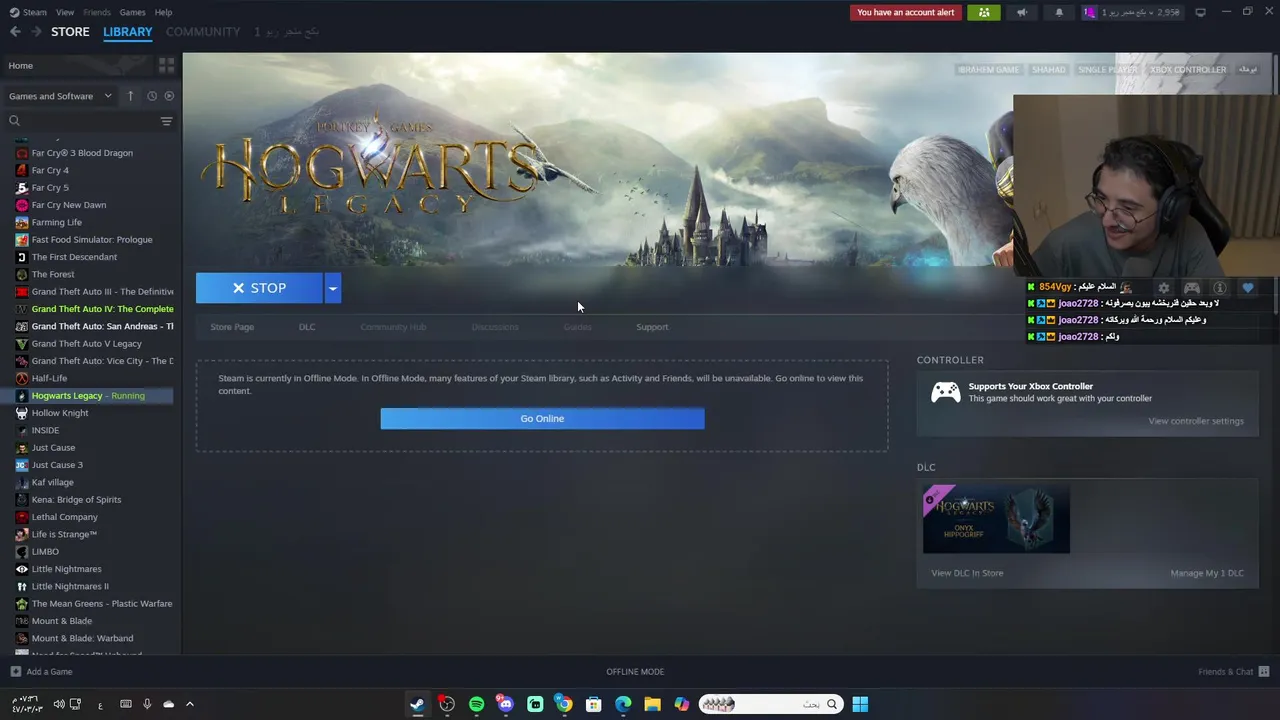Open advanced library filter options icon
The height and width of the screenshot is (720, 1280).
166,121
